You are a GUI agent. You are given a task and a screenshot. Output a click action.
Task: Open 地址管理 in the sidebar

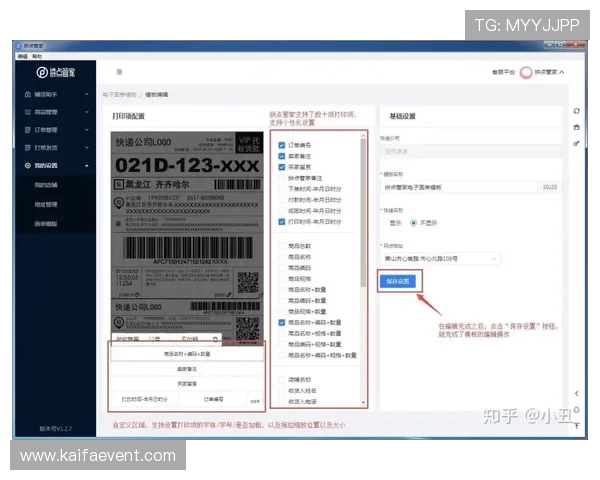pos(46,204)
